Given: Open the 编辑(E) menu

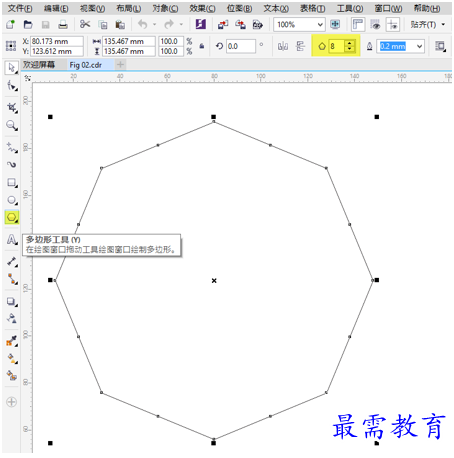Looking at the screenshot, I should coord(56,8).
